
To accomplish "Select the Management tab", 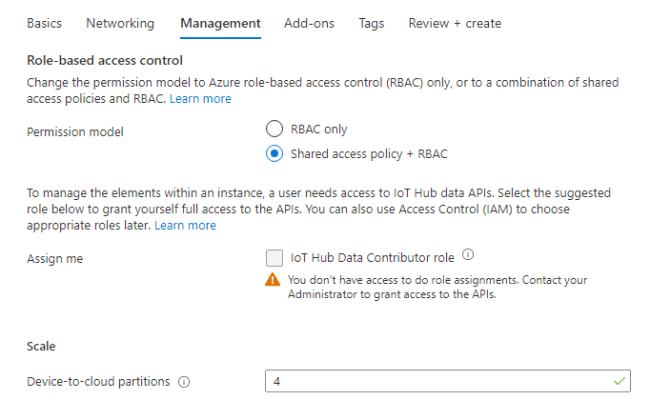I will coord(221,24).
